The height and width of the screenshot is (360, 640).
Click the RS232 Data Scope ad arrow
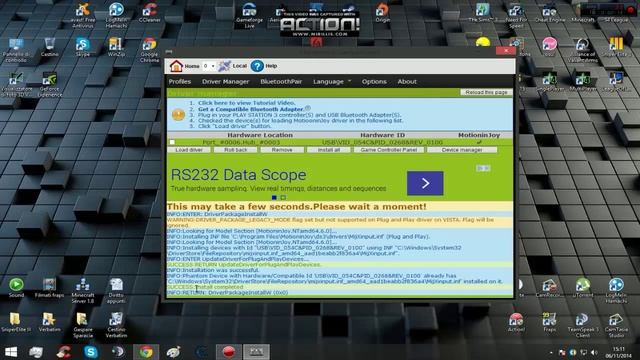425,183
